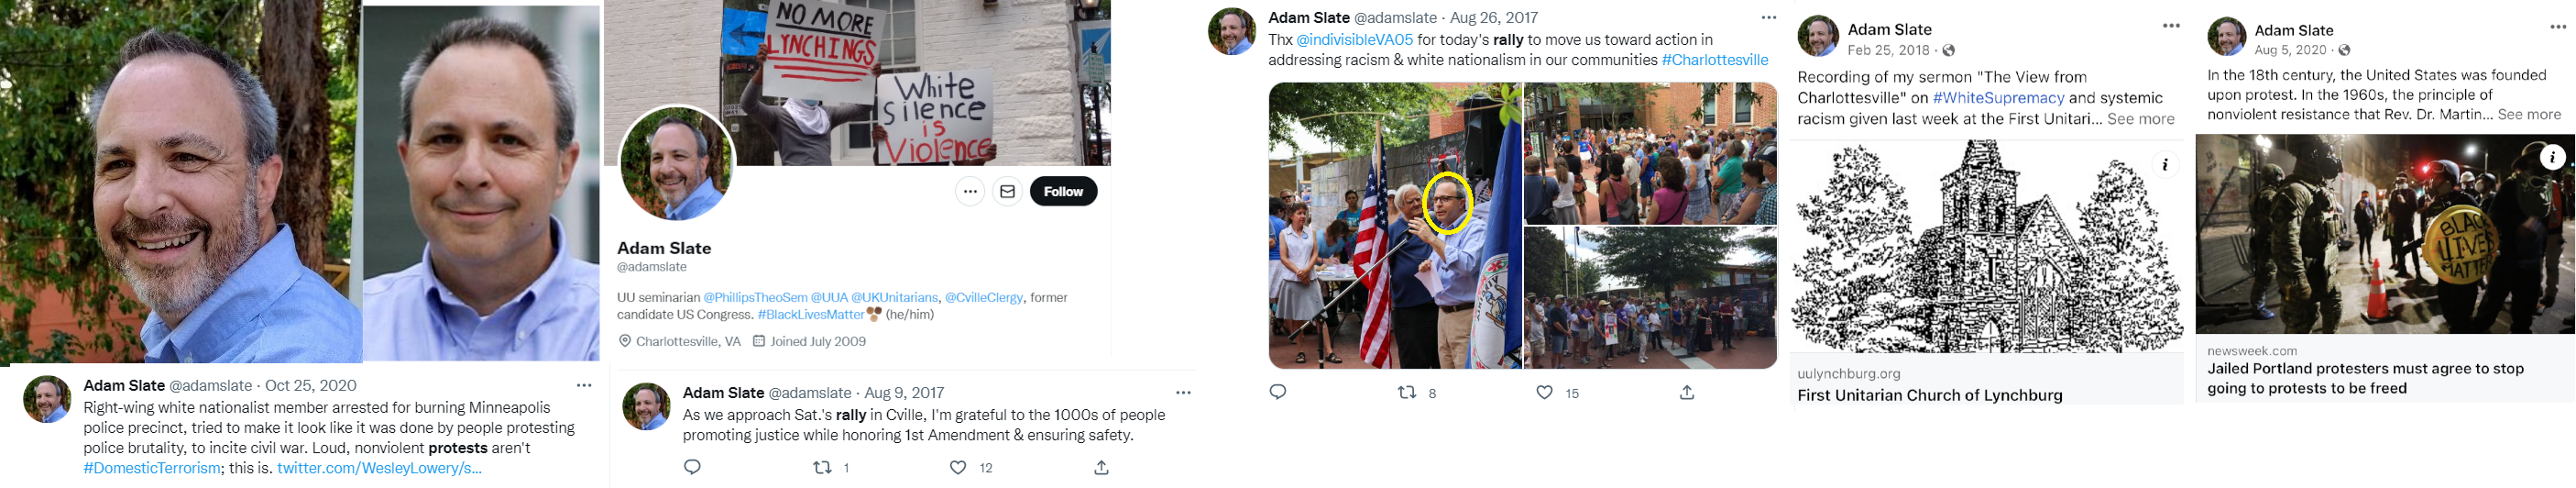Screen dimensions: 2576x488
Task: Open the three-dot more options beside Follow
Action: [x=970, y=191]
